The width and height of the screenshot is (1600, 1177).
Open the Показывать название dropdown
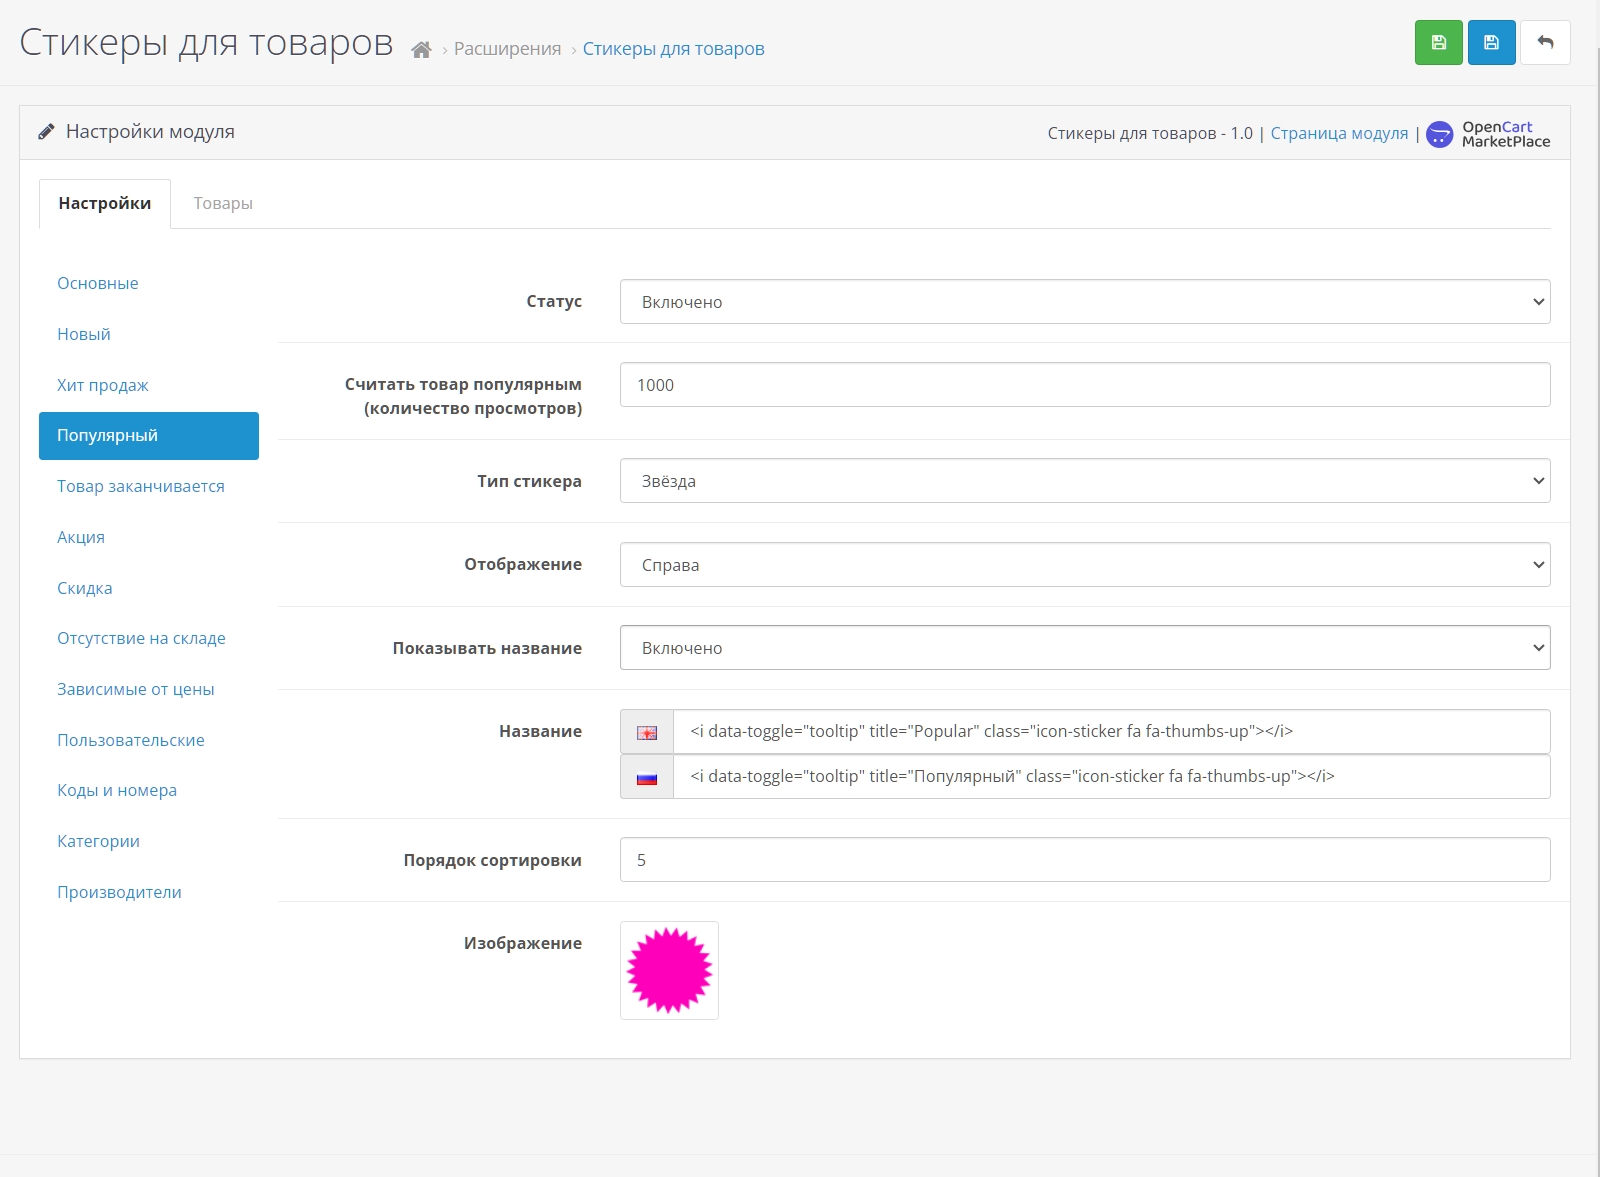click(1085, 648)
